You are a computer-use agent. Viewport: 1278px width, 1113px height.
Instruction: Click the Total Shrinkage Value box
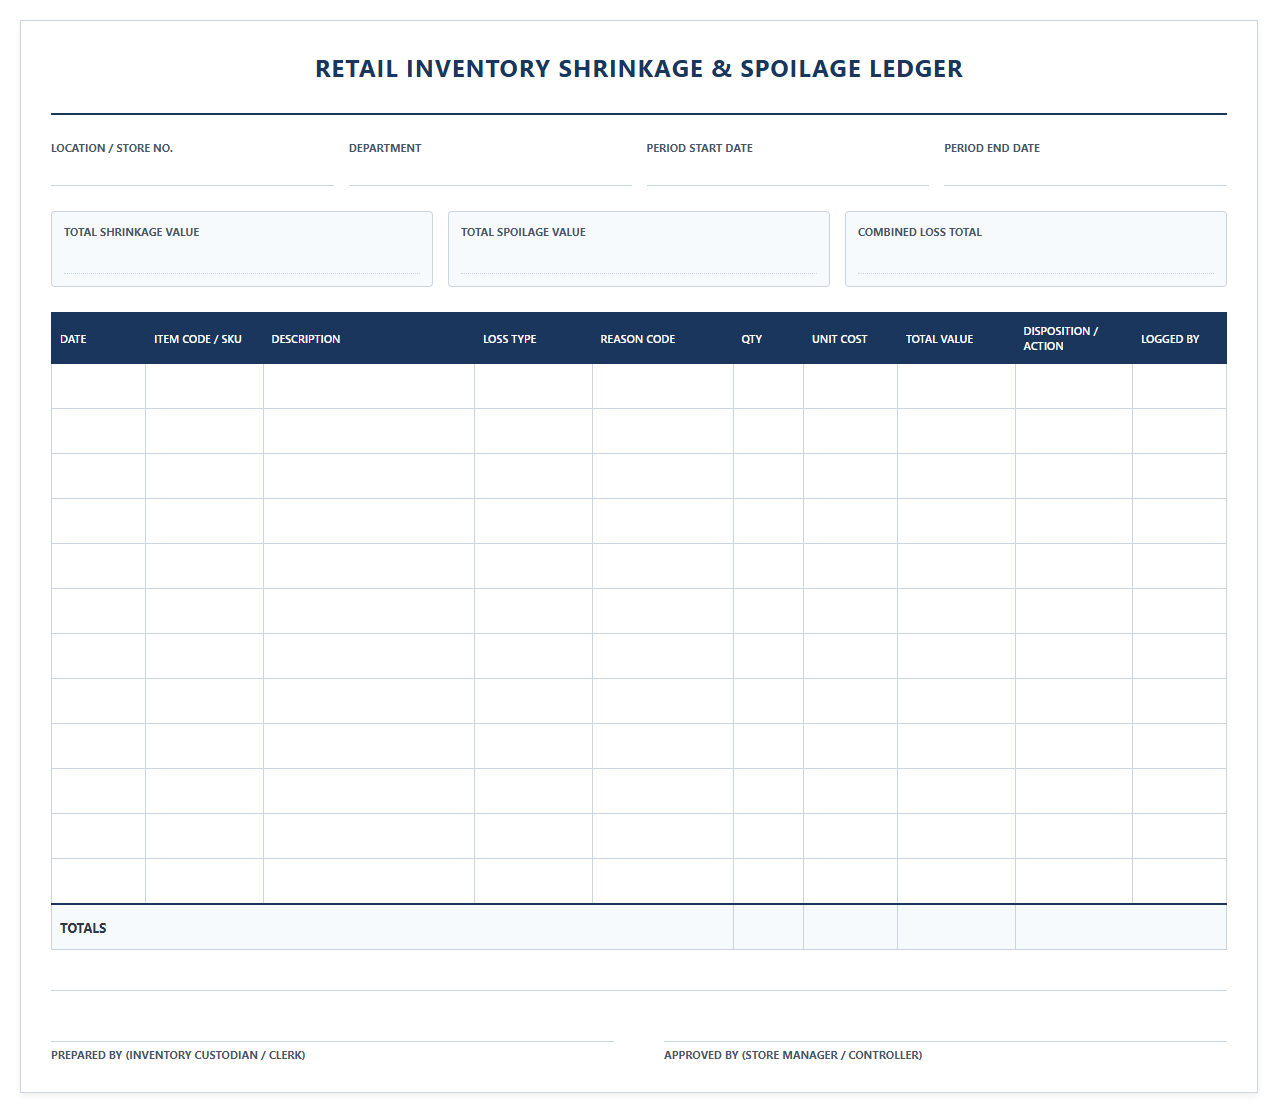(242, 249)
